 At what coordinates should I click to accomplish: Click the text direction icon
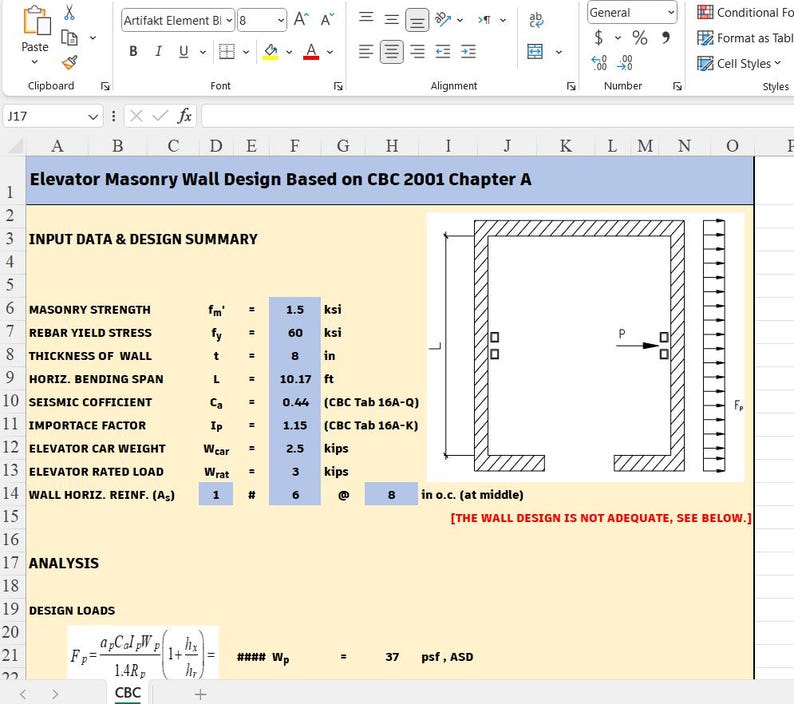[x=485, y=20]
